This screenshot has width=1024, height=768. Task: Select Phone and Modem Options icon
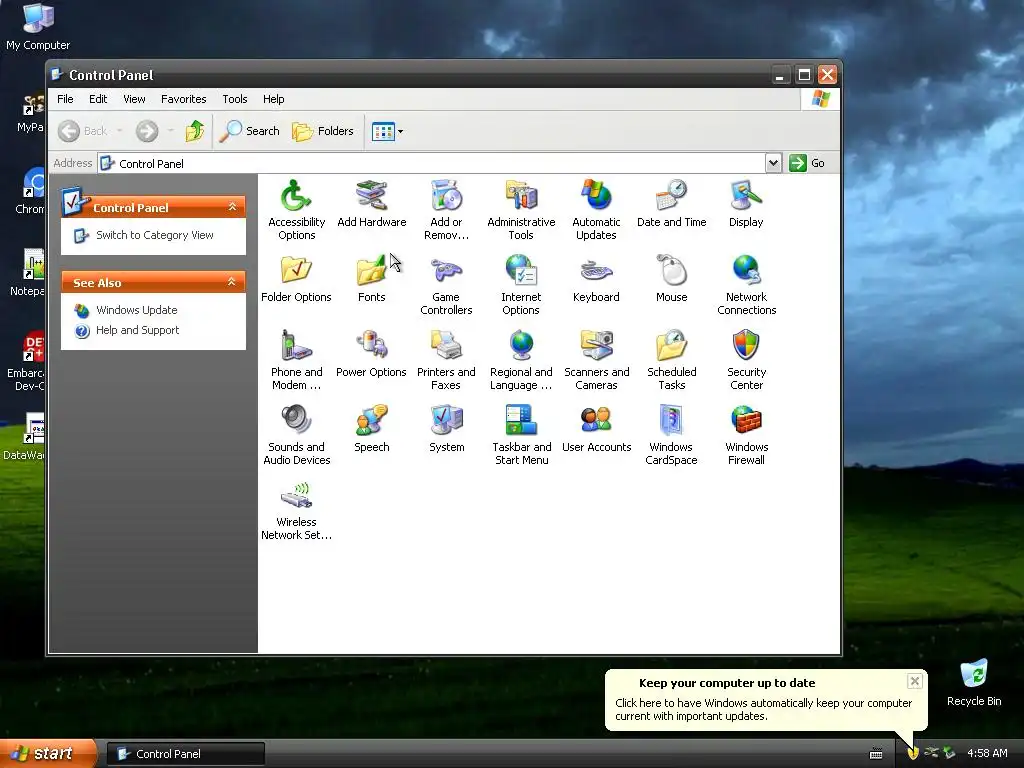pyautogui.click(x=296, y=360)
